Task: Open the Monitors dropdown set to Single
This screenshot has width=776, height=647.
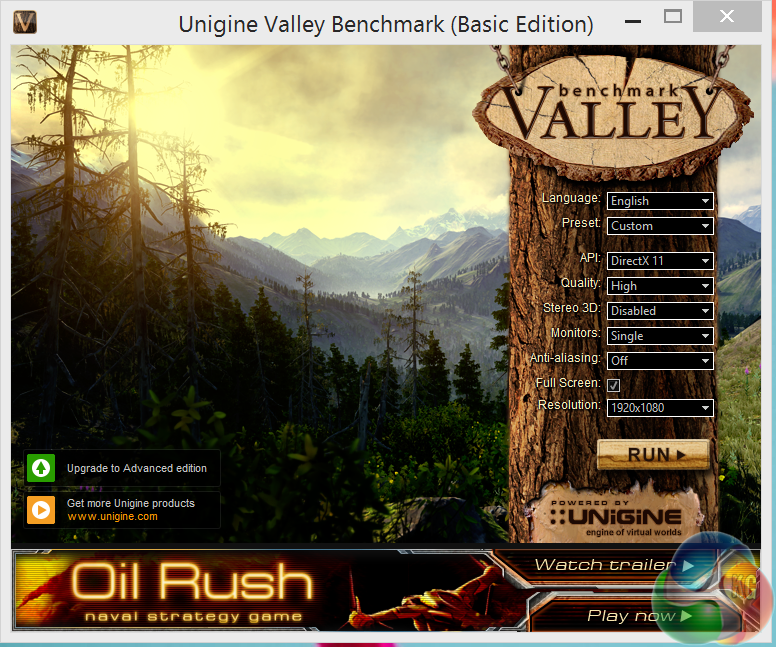Action: click(x=660, y=336)
